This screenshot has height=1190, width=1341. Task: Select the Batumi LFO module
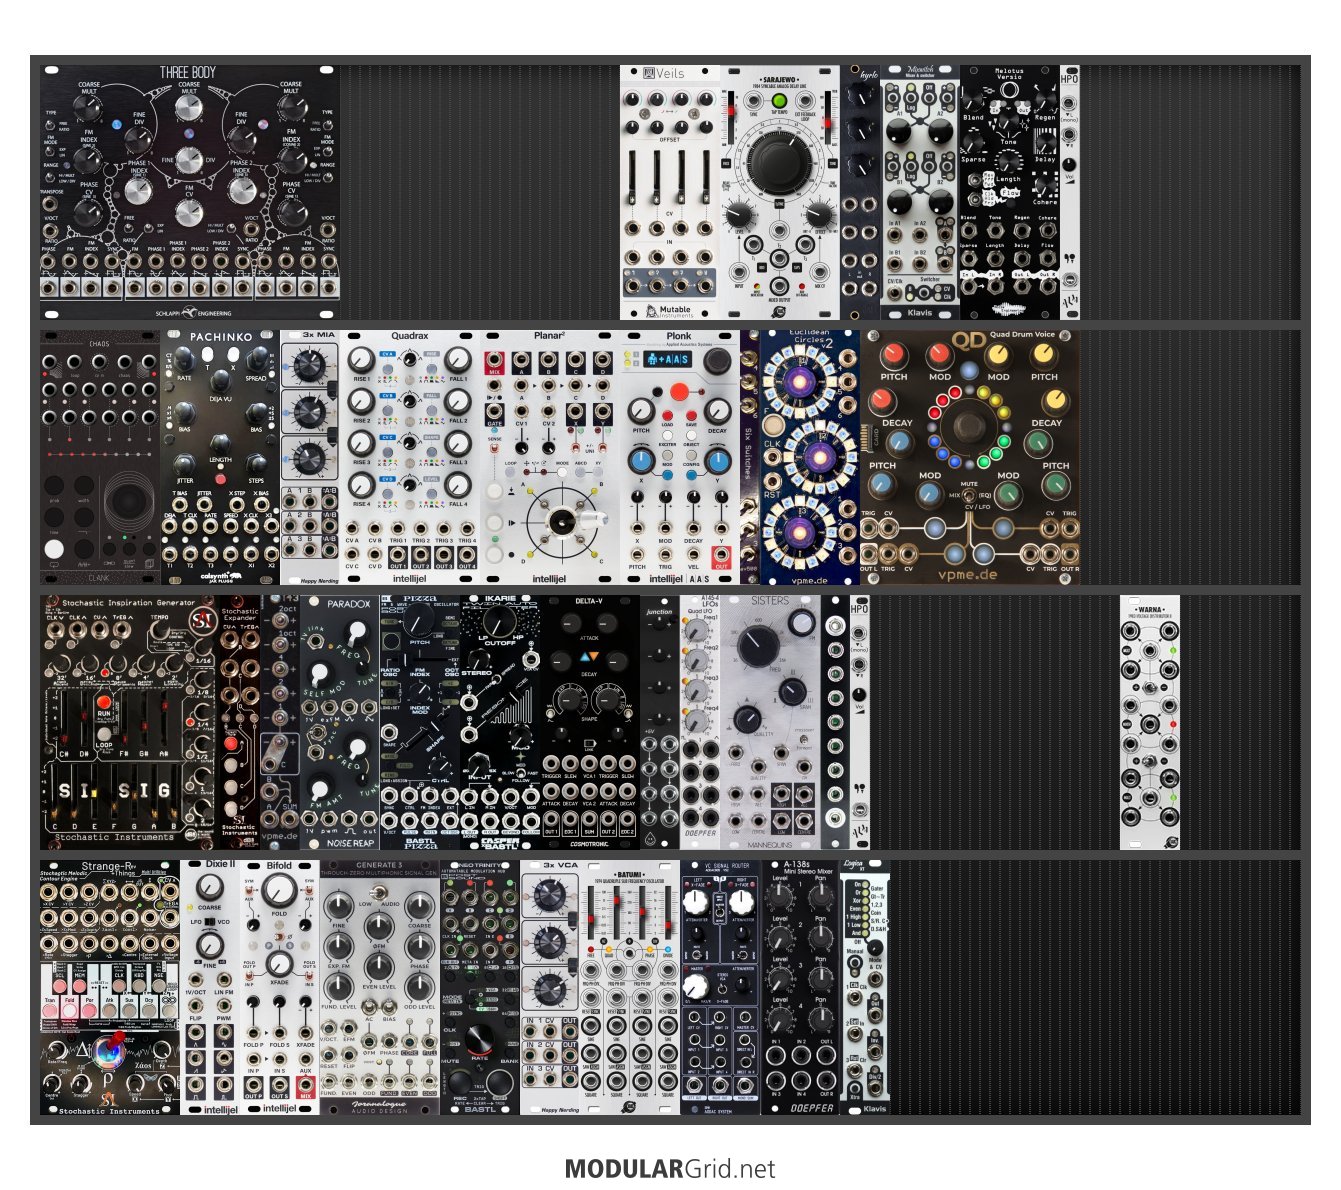[x=630, y=987]
